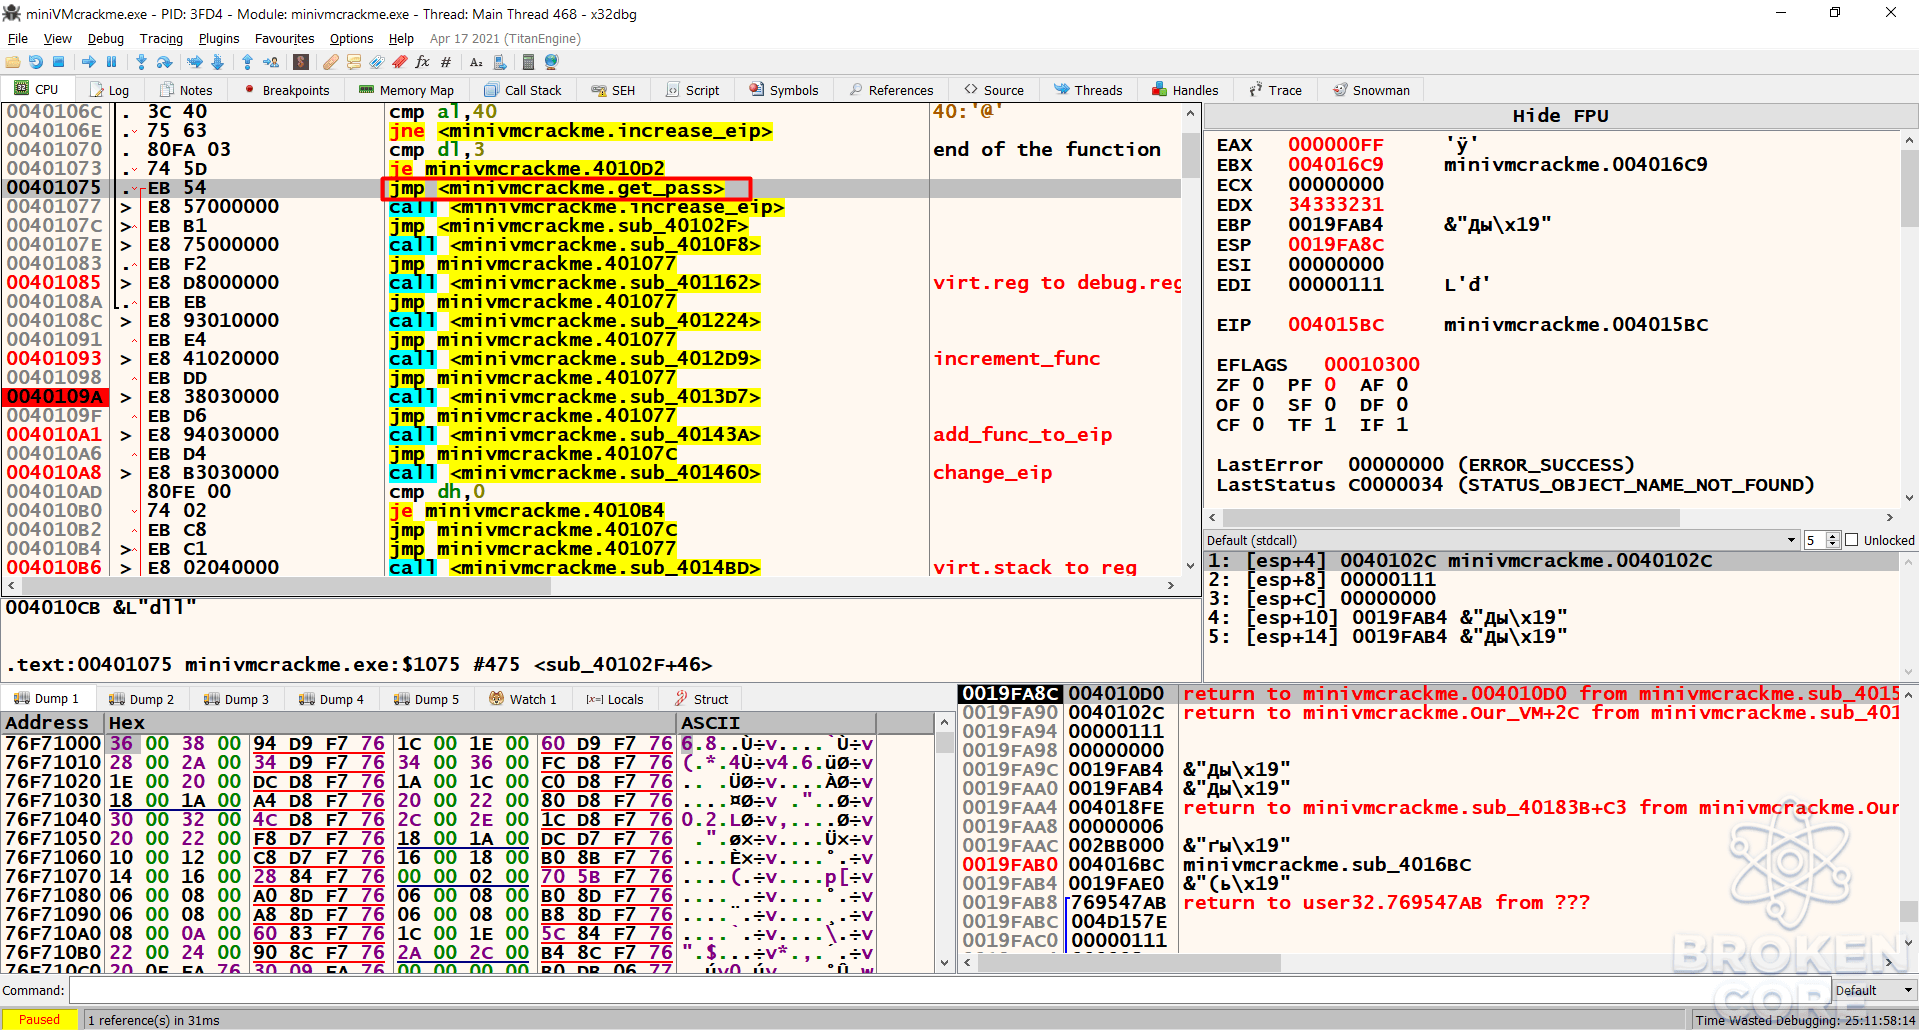Click the Trace Into icon
Image resolution: width=1919 pixels, height=1030 pixels.
194,62
